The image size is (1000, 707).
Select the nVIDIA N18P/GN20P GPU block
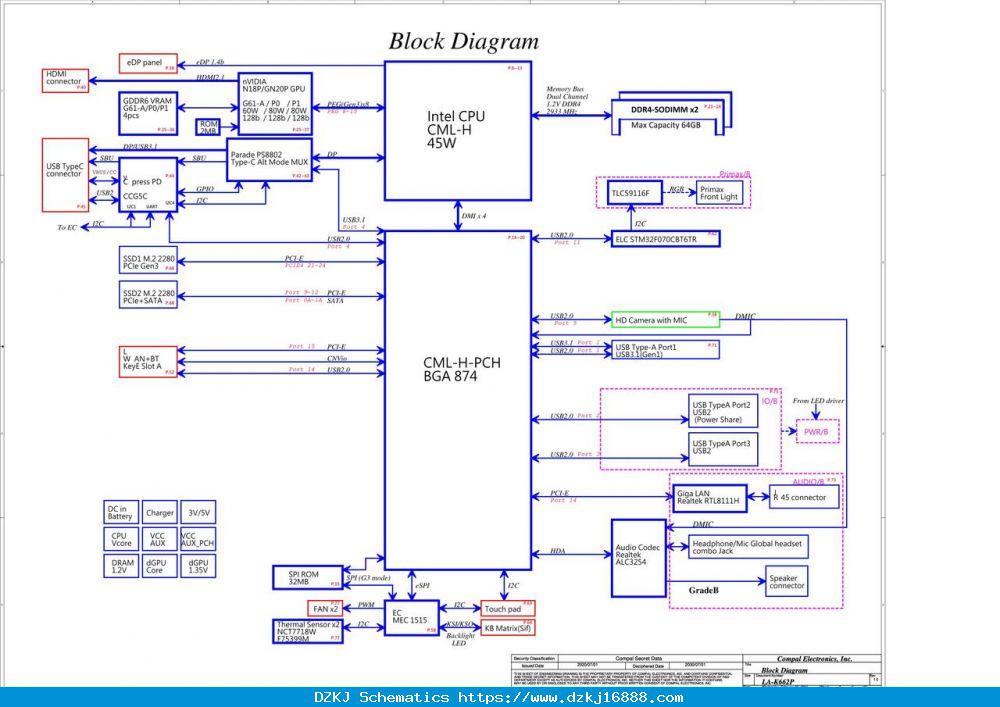[275, 104]
